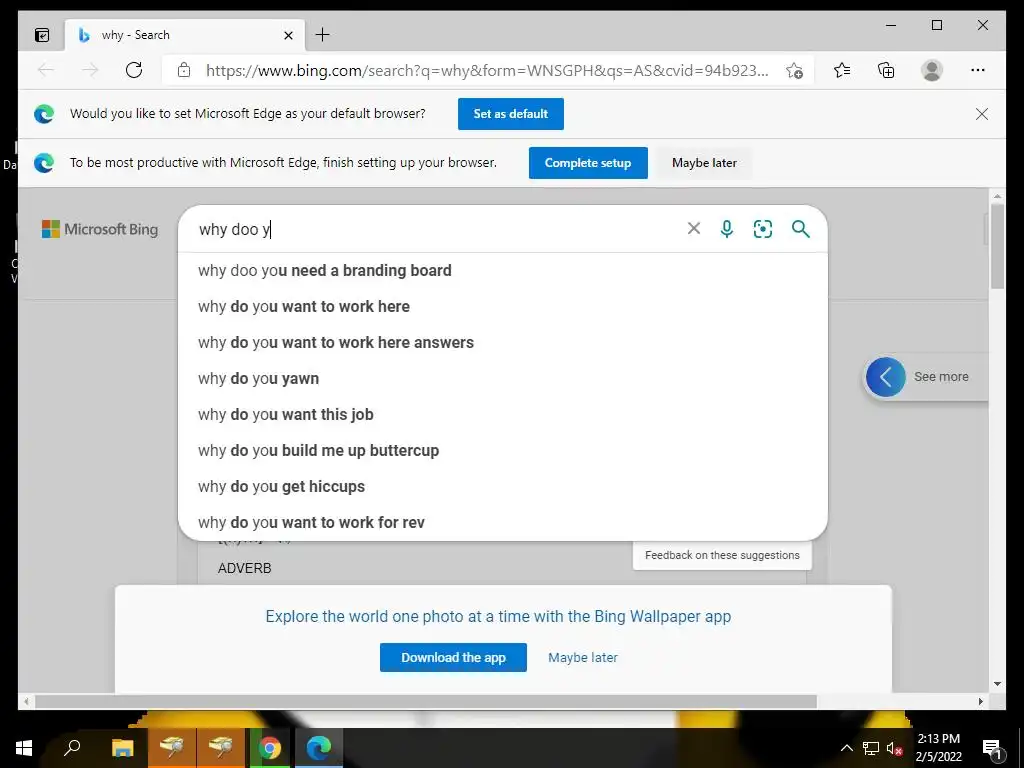
Task: Click the browser back arrow
Action: point(46,70)
